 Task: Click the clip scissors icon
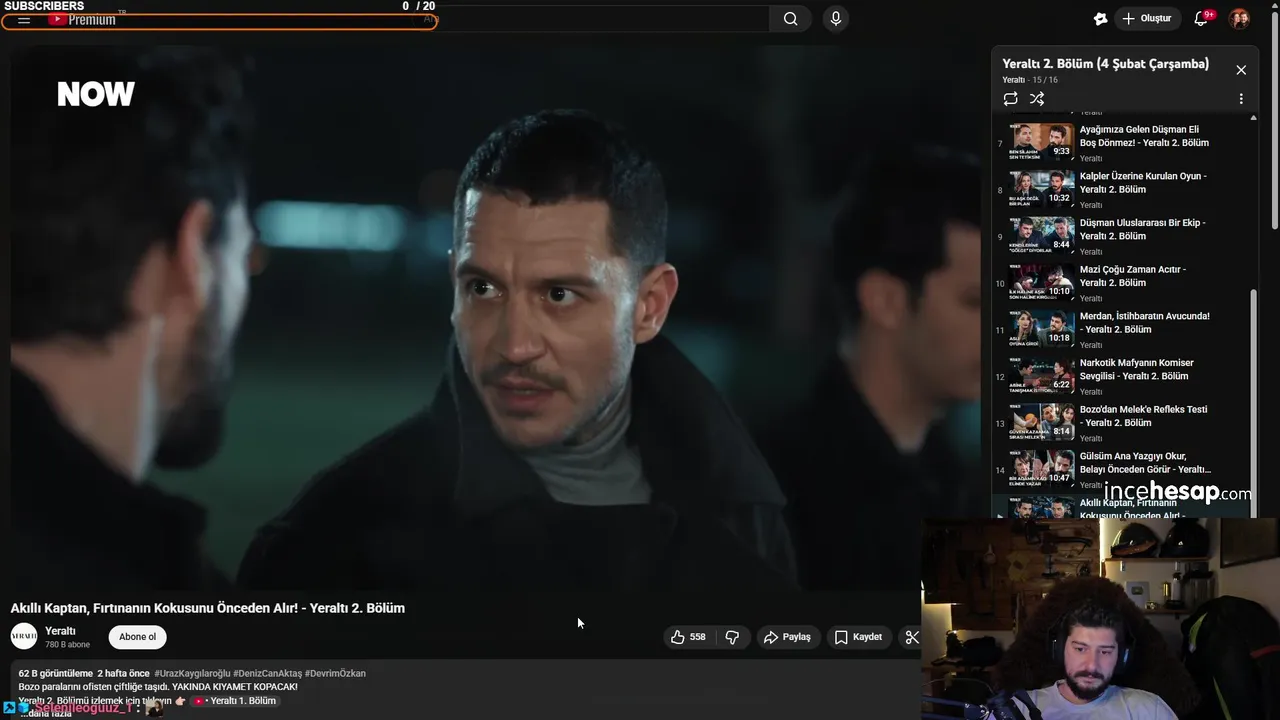coord(911,637)
